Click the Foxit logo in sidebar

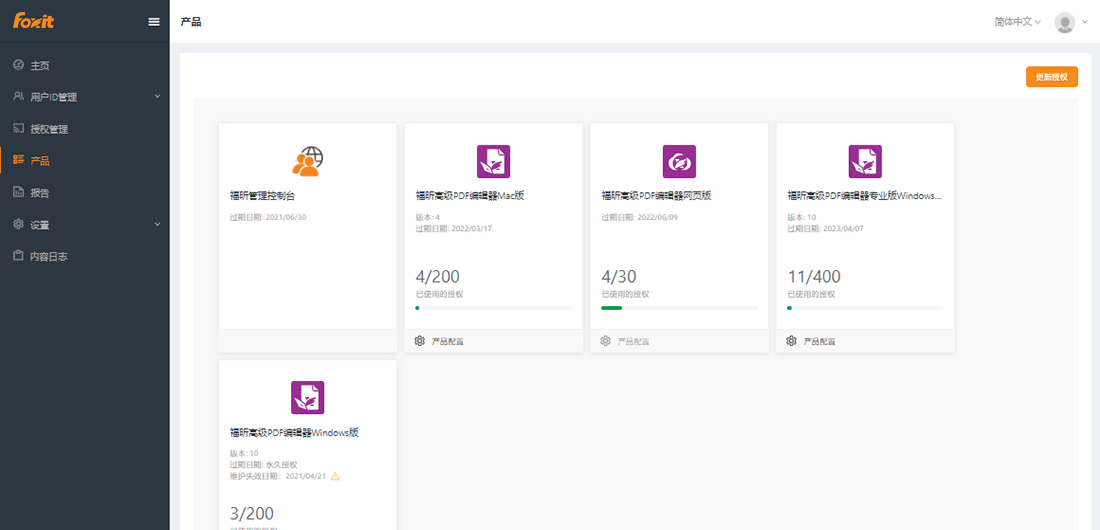[x=33, y=21]
